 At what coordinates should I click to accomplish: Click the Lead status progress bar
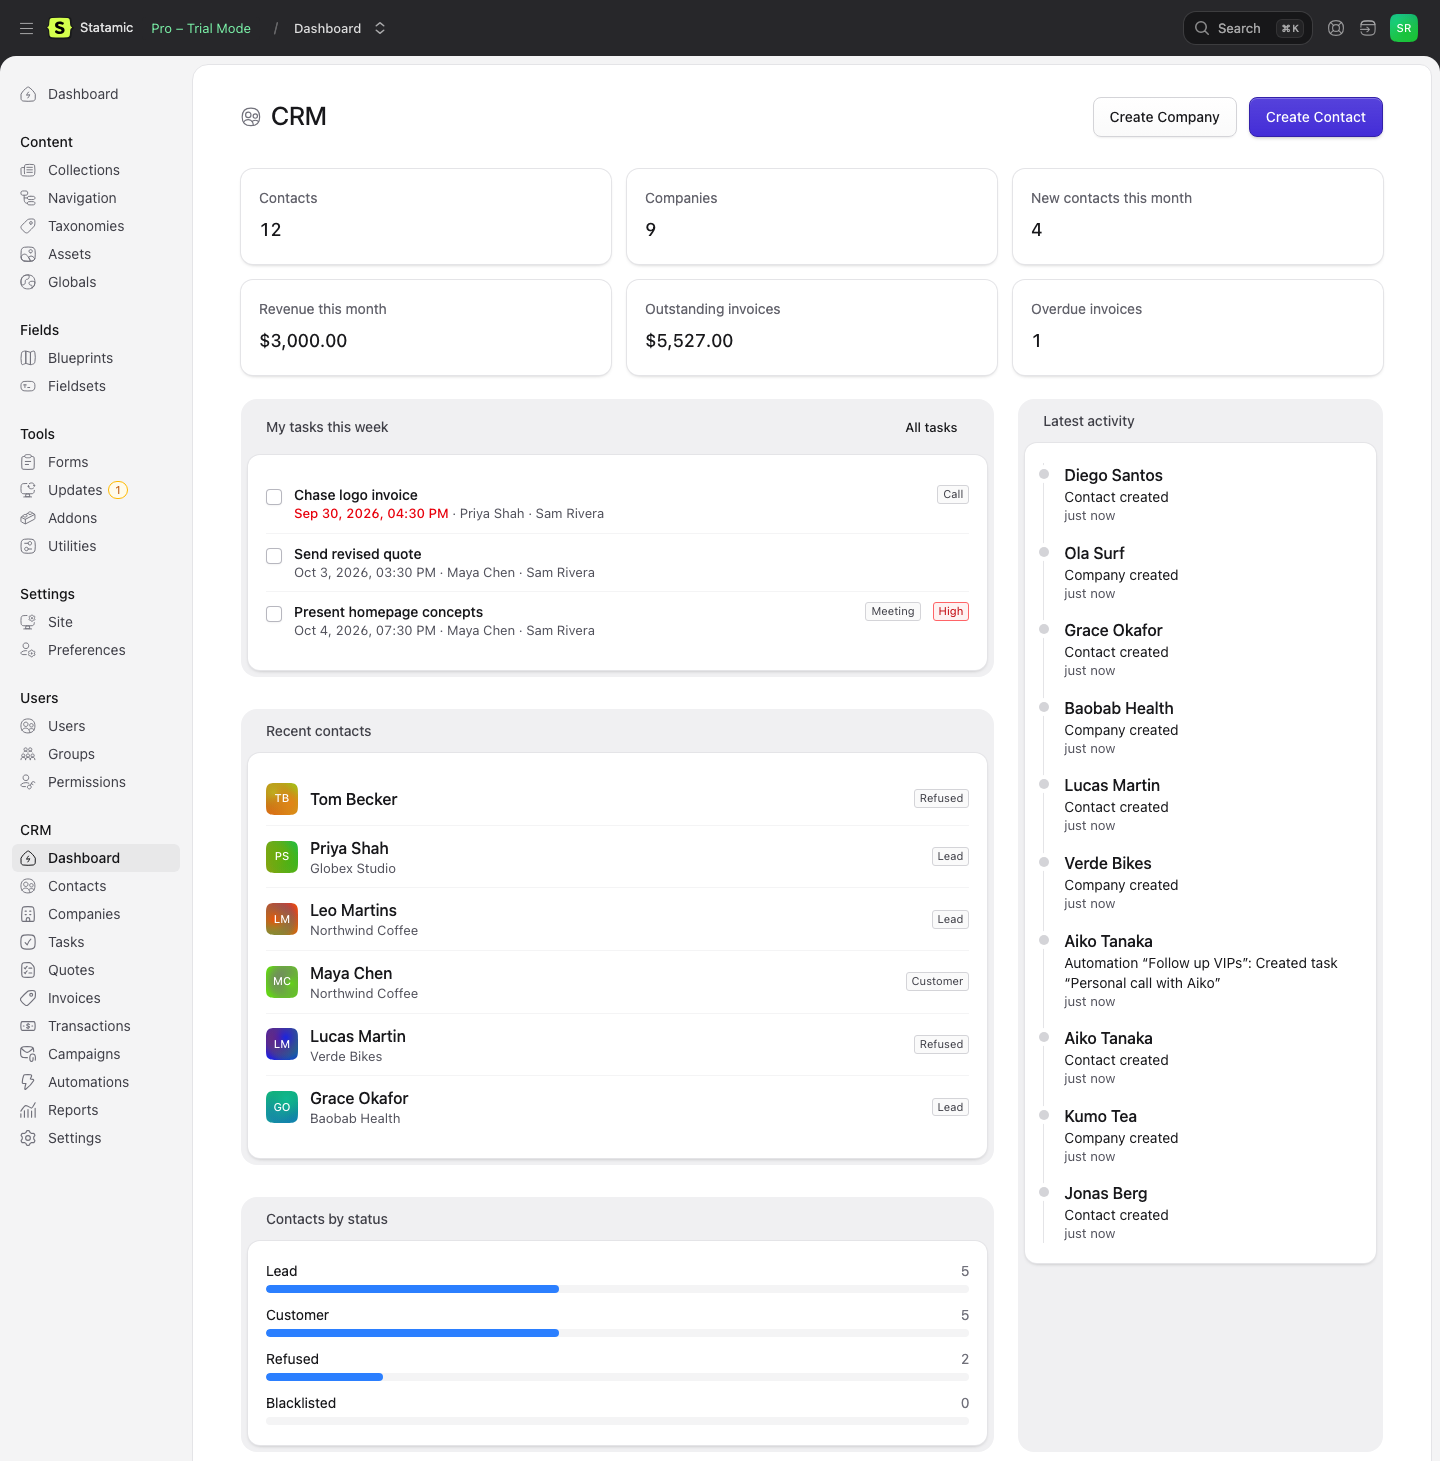click(617, 1289)
